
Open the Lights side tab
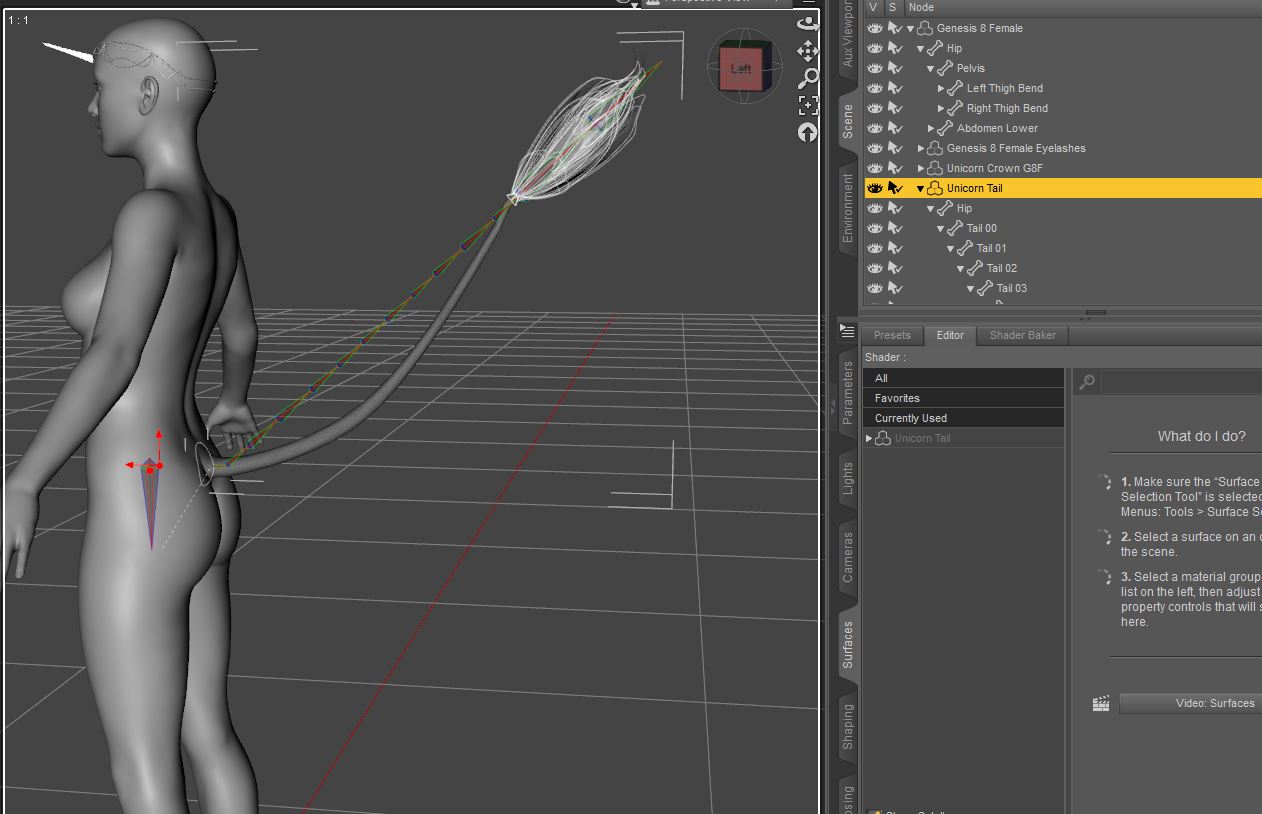coord(848,478)
